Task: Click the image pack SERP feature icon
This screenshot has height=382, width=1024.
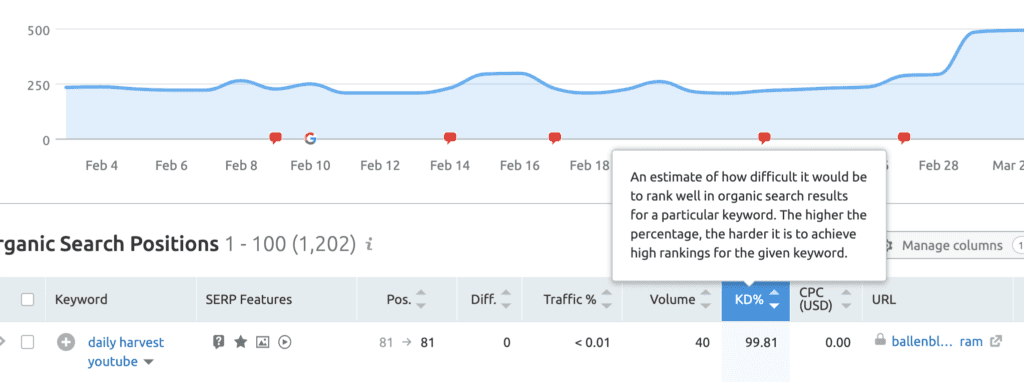Action: click(263, 342)
